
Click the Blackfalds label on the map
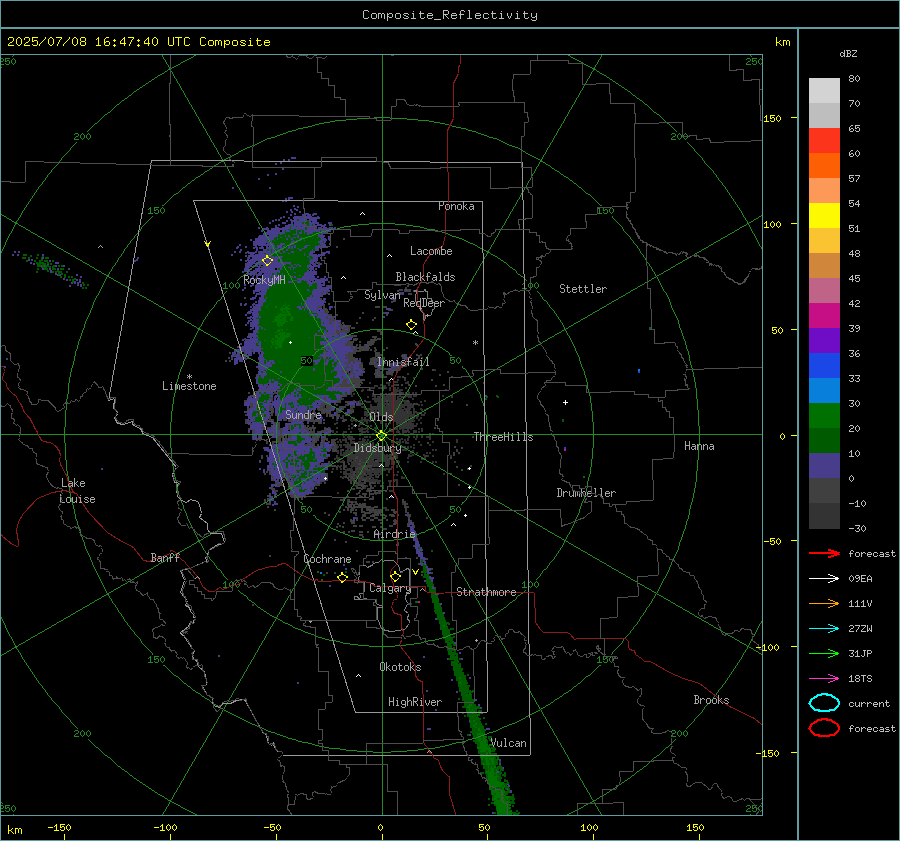[425, 277]
